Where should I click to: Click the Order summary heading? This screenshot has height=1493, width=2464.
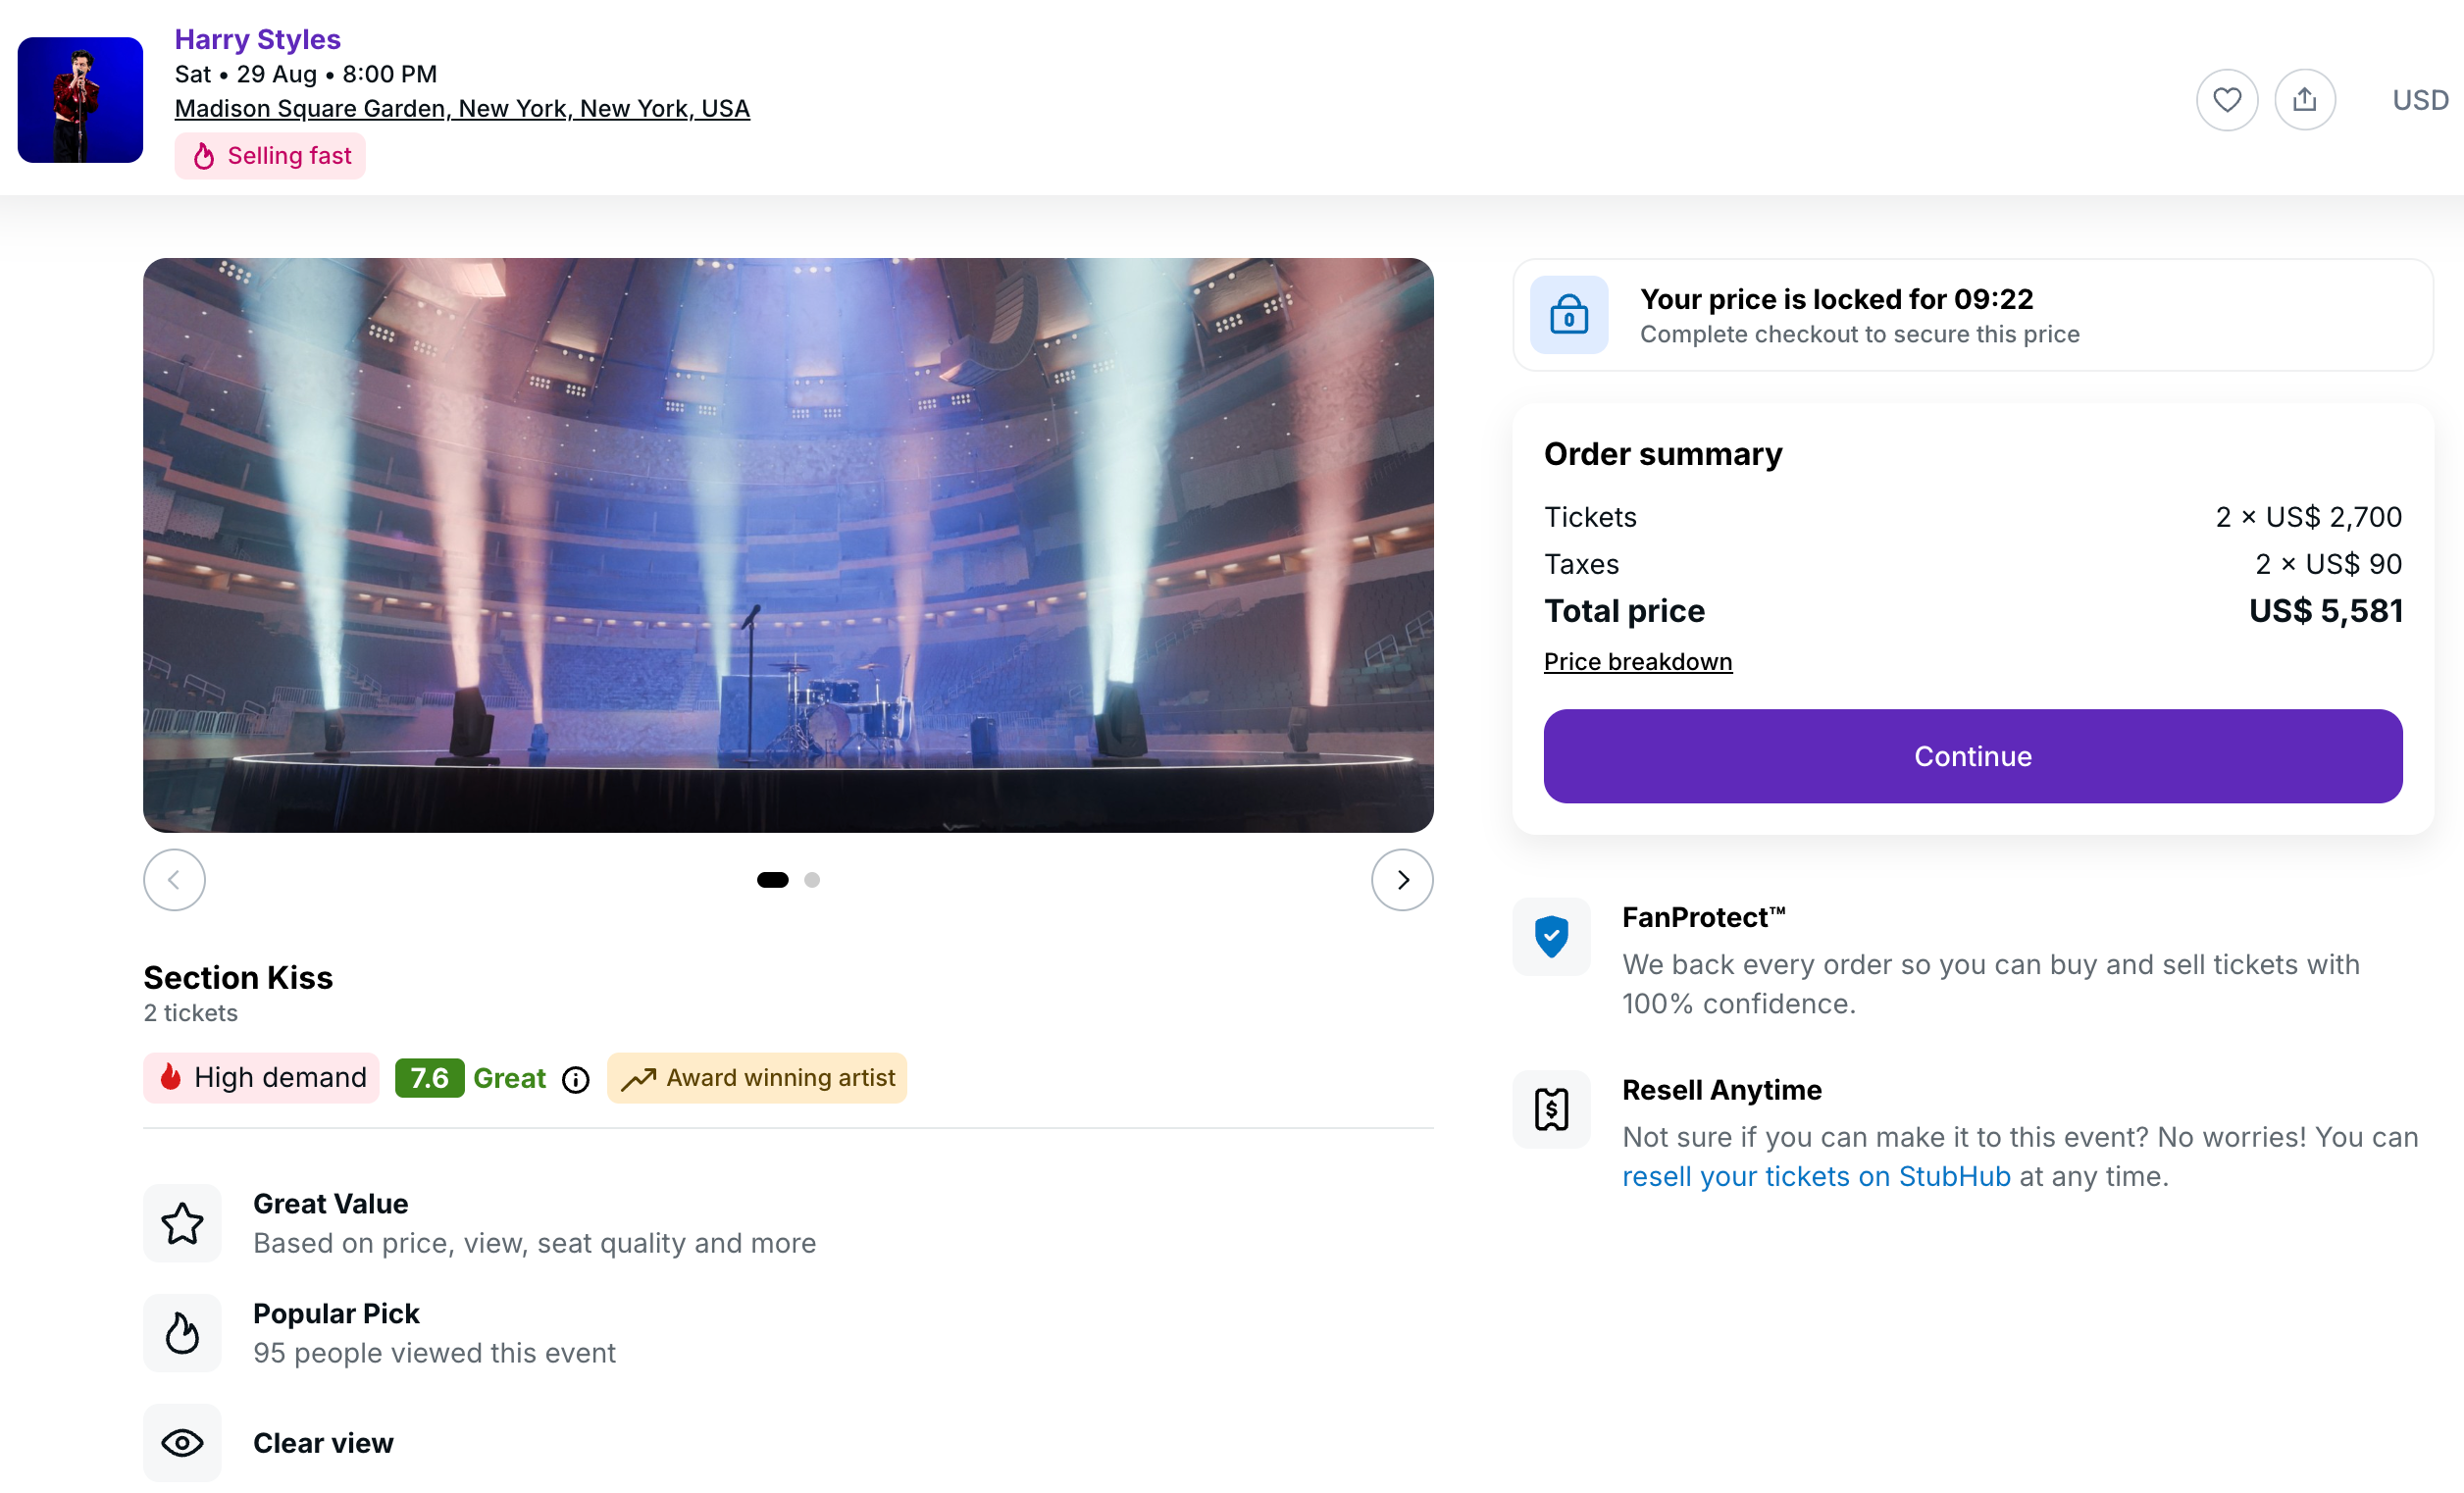1663,454
